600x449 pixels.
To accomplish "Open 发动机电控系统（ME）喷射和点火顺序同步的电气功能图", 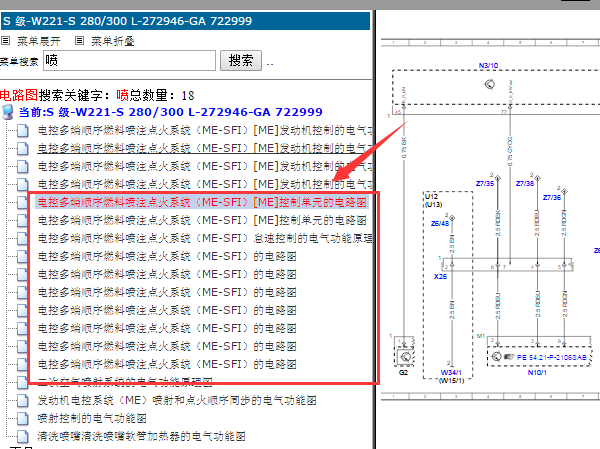I will 177,400.
